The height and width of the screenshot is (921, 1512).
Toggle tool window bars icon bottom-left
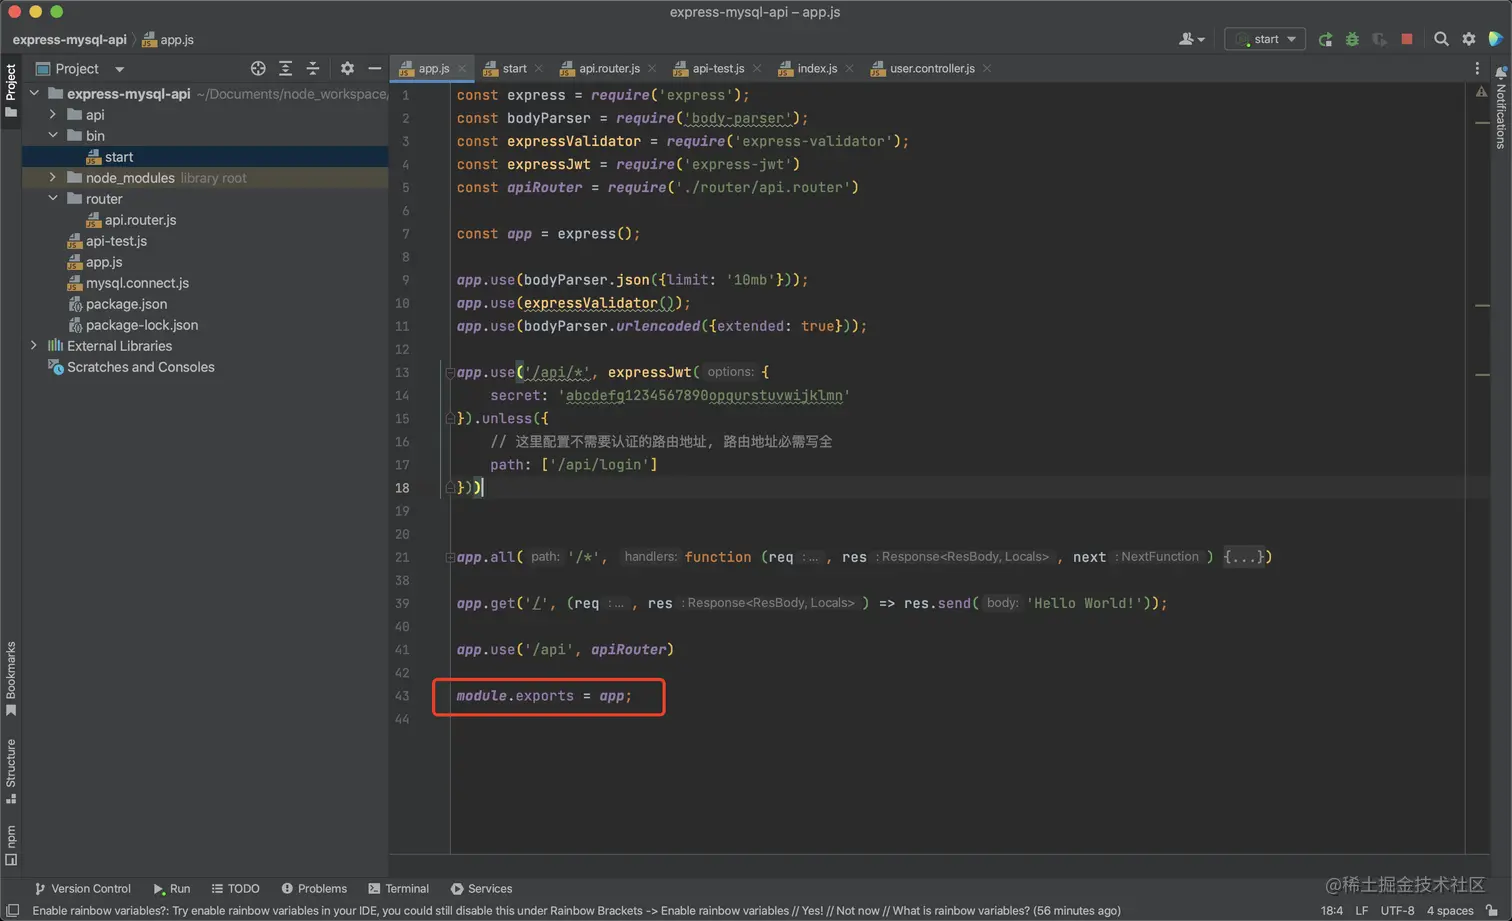click(12, 911)
